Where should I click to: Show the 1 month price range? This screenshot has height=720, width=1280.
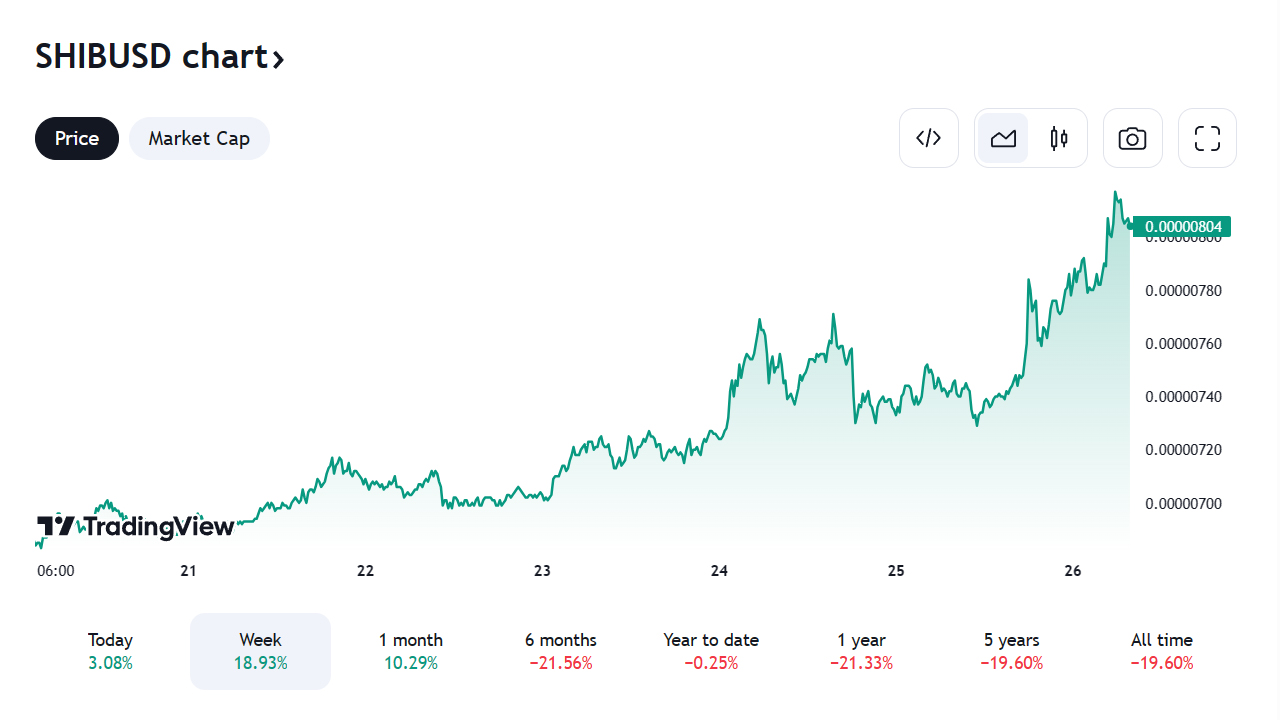[x=411, y=651]
